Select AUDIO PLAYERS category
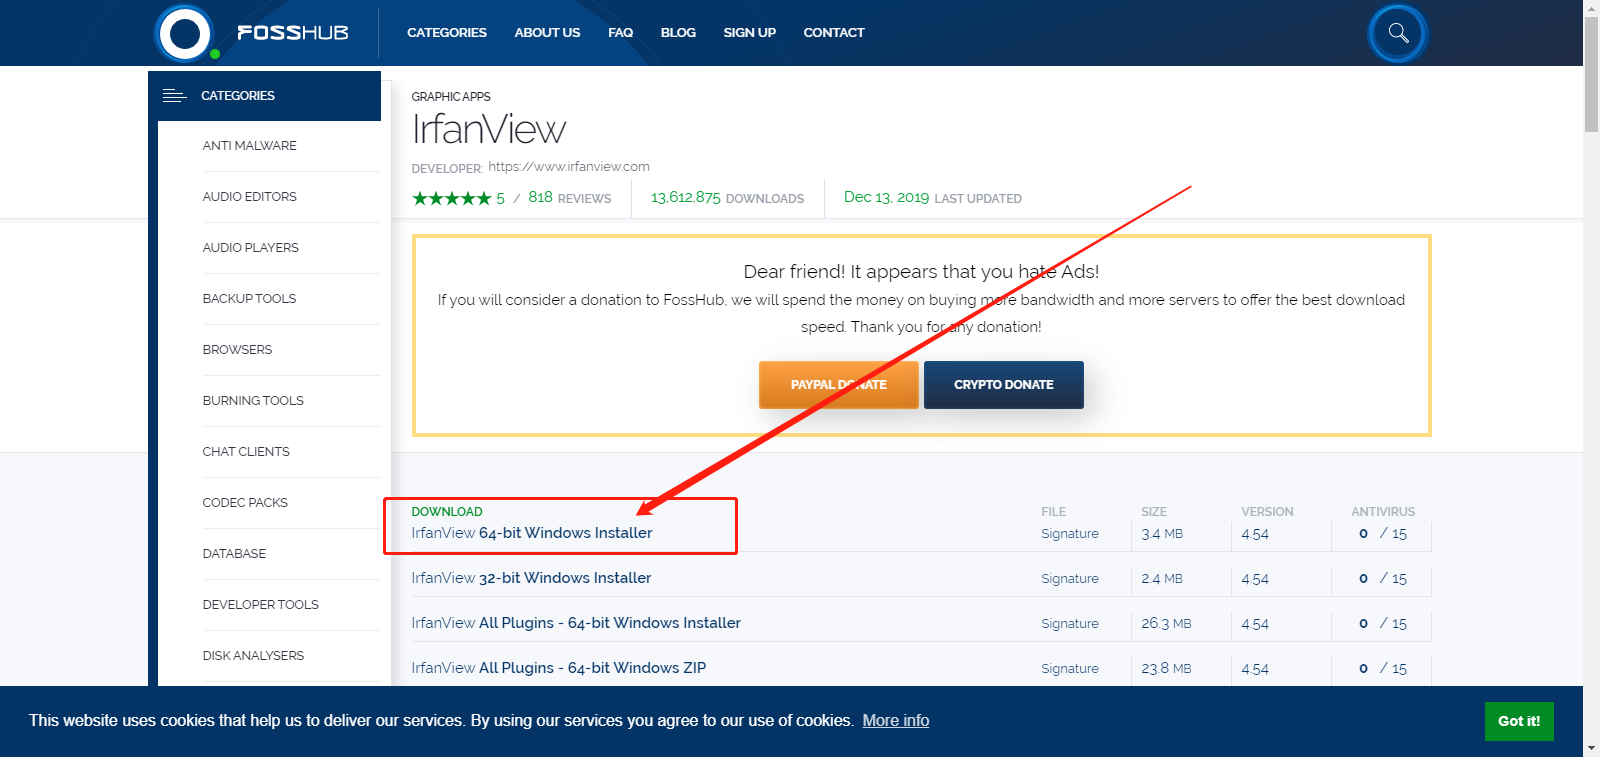This screenshot has width=1600, height=757. coord(251,248)
